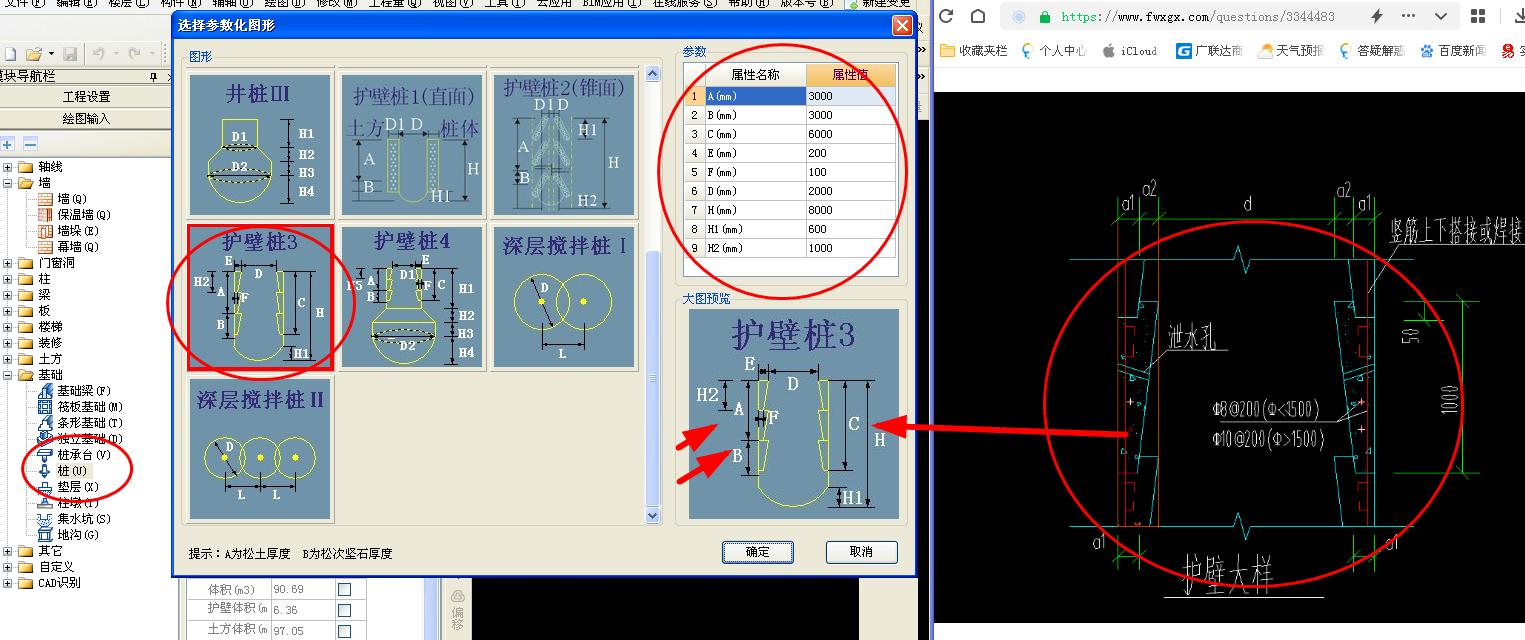
Task: Click the shape list scroll-up arrow
Action: pos(653,74)
